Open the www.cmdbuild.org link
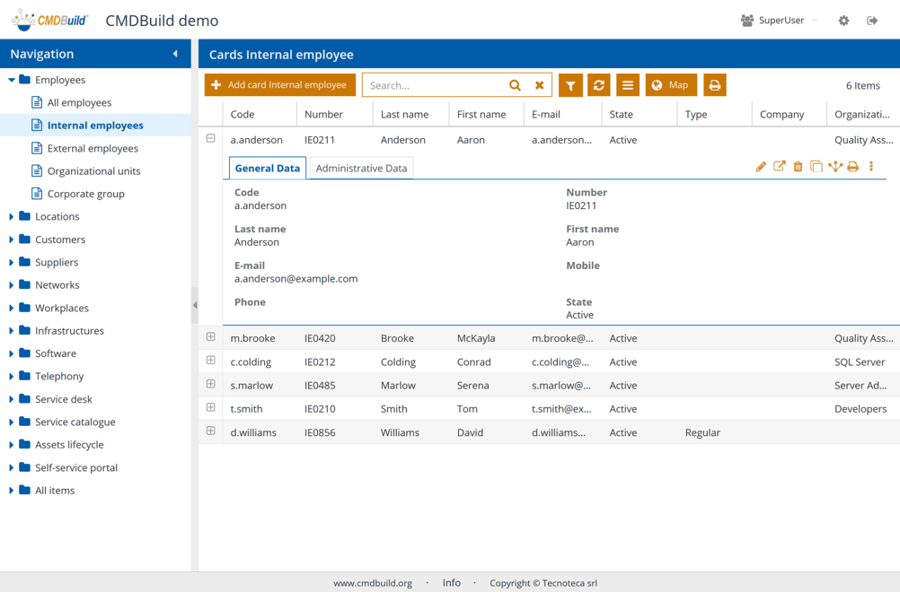This screenshot has width=900, height=592. (x=374, y=582)
